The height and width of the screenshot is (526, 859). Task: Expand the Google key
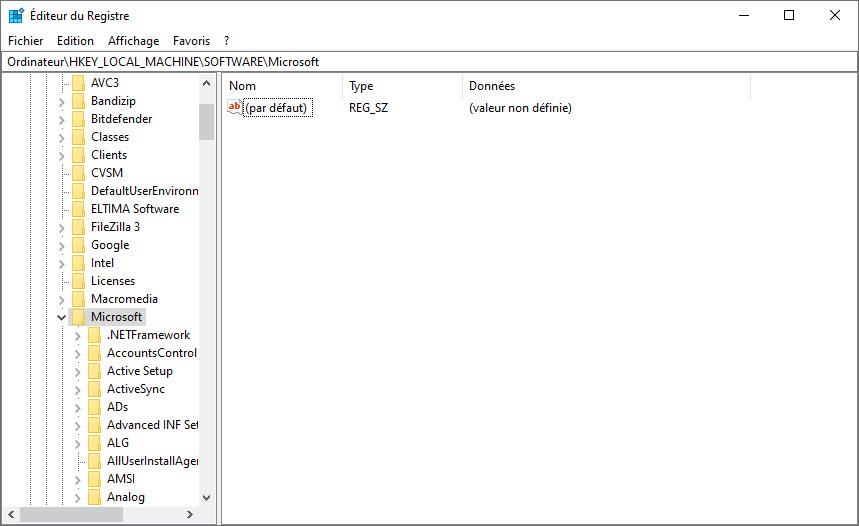point(61,246)
